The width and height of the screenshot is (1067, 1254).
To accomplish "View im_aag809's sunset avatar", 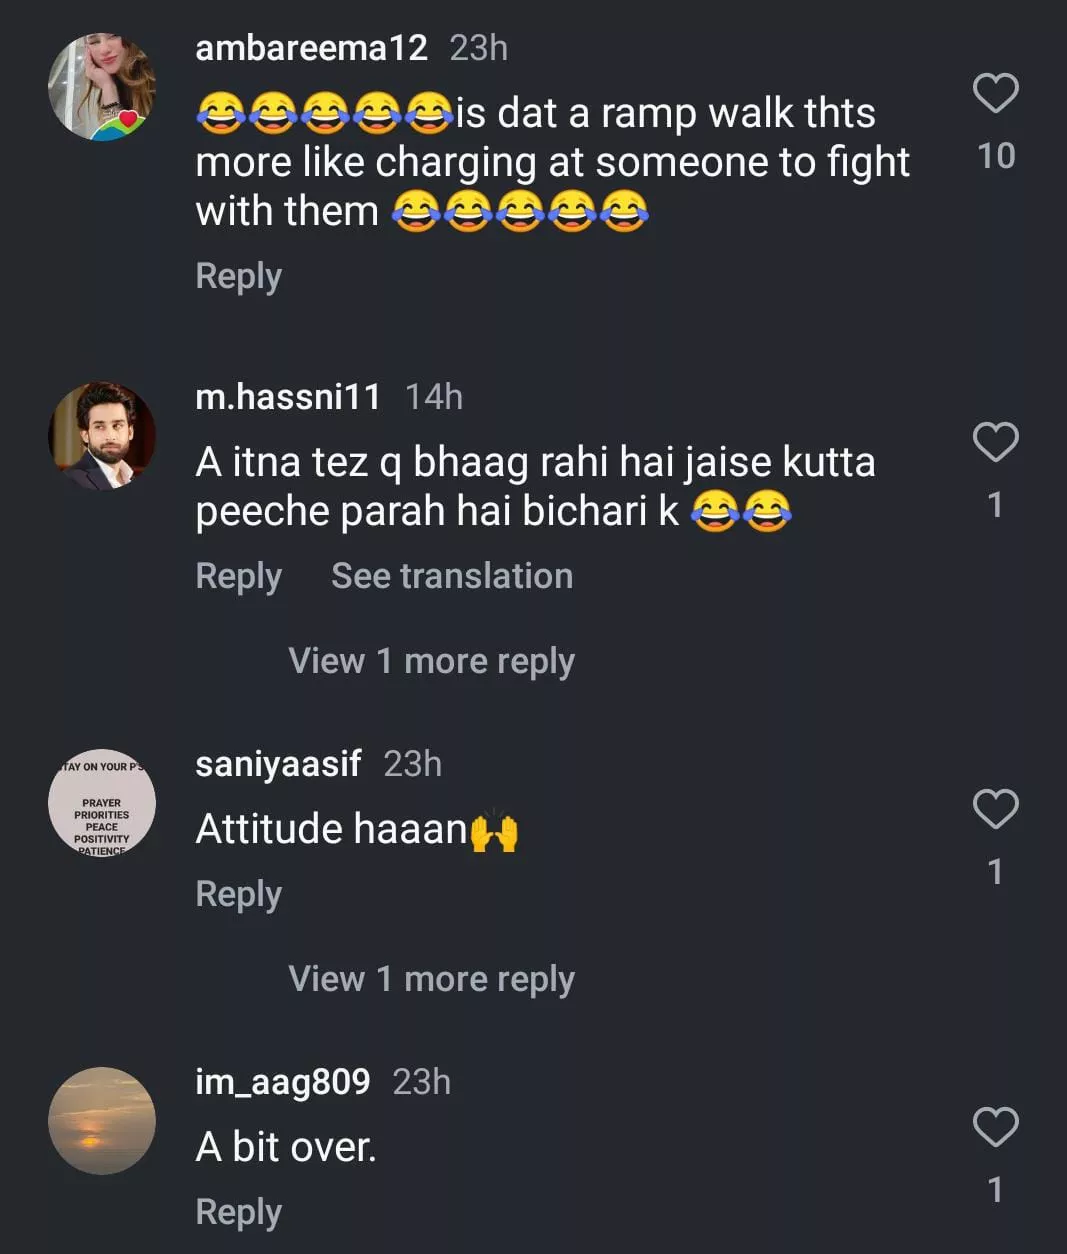I will click(102, 1121).
